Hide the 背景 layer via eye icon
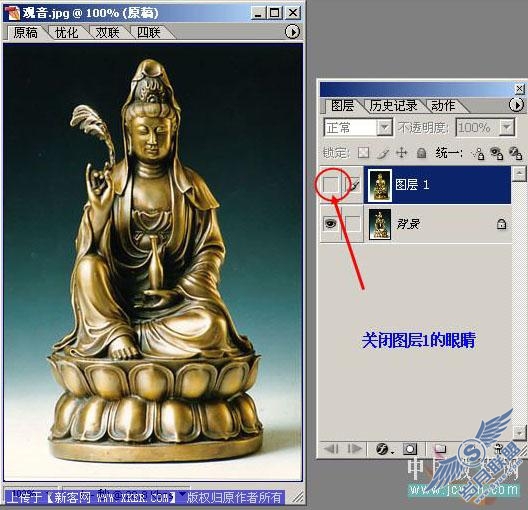The width and height of the screenshot is (528, 510). click(330, 224)
